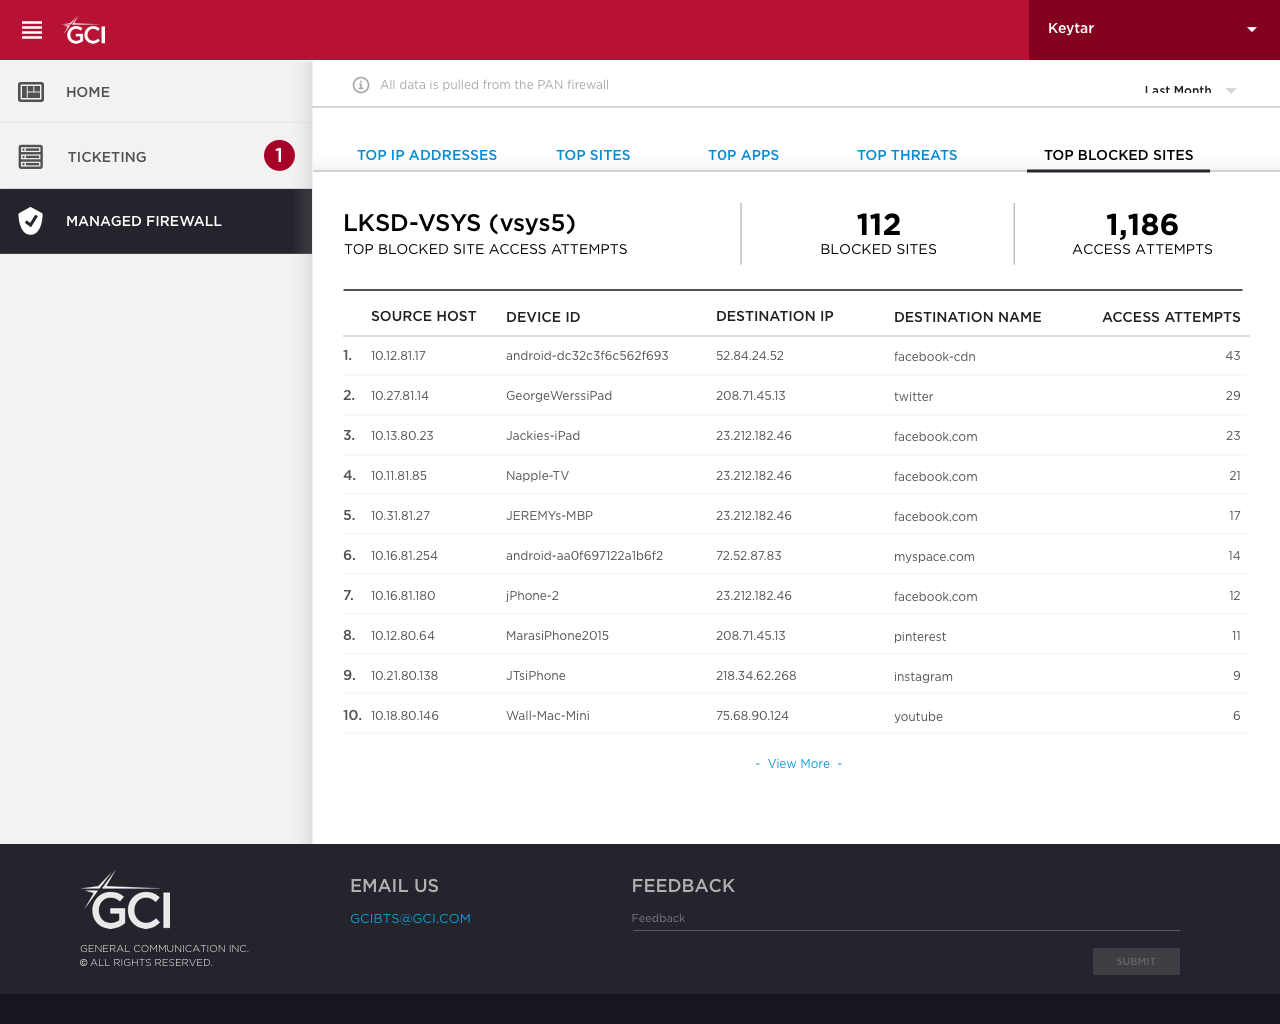Click source host 10.12.80.64
1280x1024 pixels.
coord(403,636)
